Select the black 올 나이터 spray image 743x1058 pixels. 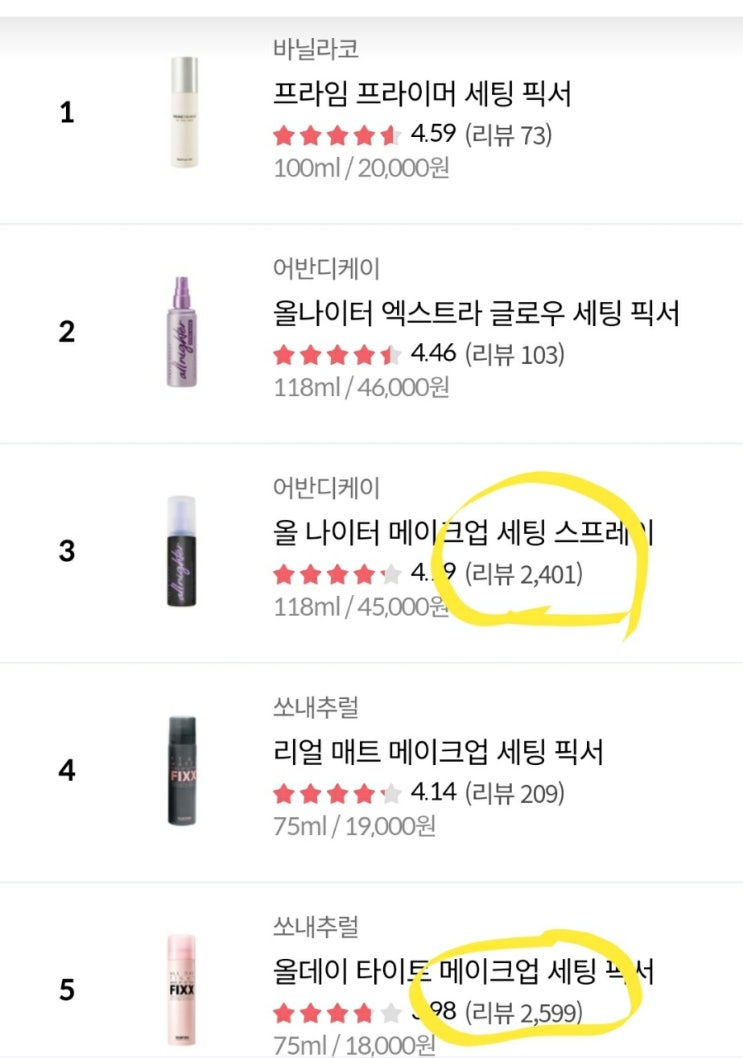181,551
